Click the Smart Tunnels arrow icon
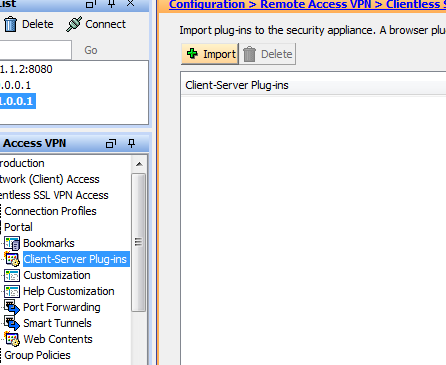 pyautogui.click(x=12, y=323)
